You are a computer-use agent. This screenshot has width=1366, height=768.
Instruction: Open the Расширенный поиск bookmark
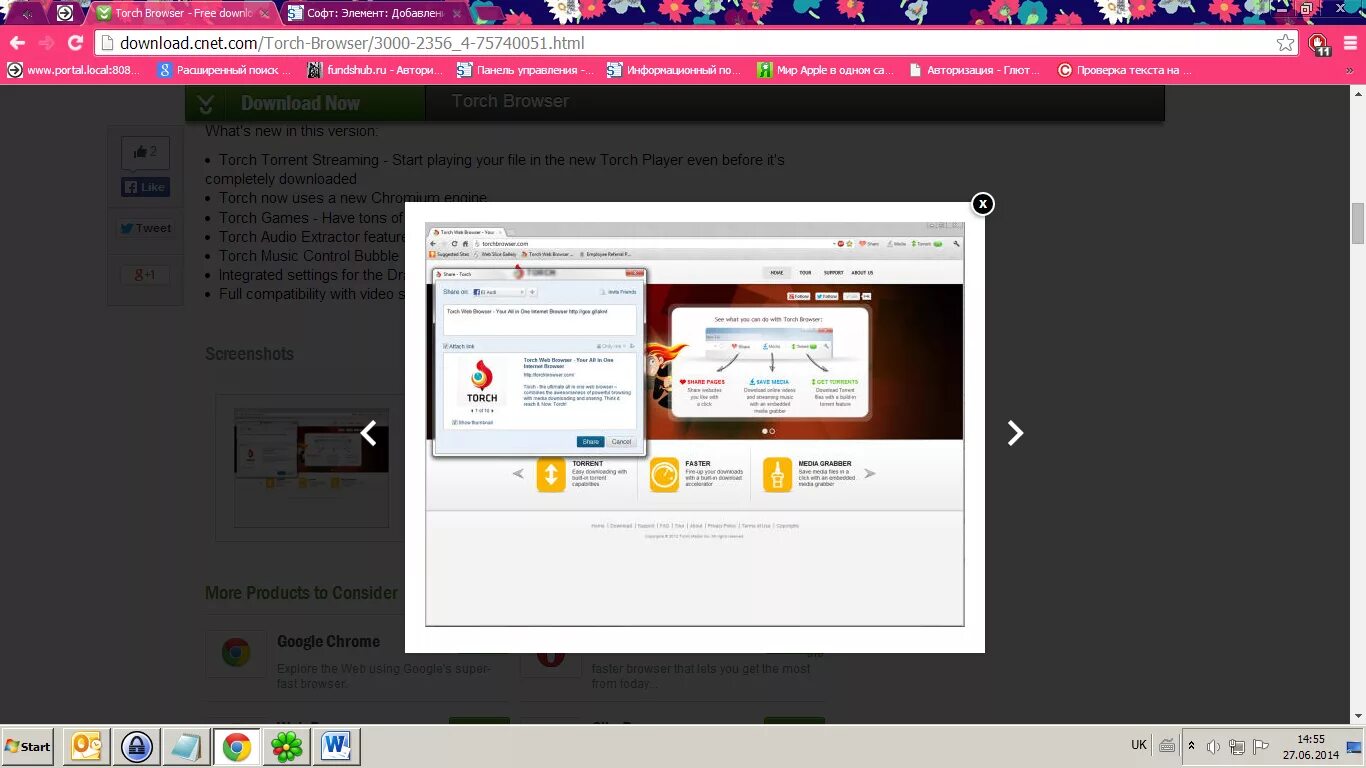(x=225, y=70)
